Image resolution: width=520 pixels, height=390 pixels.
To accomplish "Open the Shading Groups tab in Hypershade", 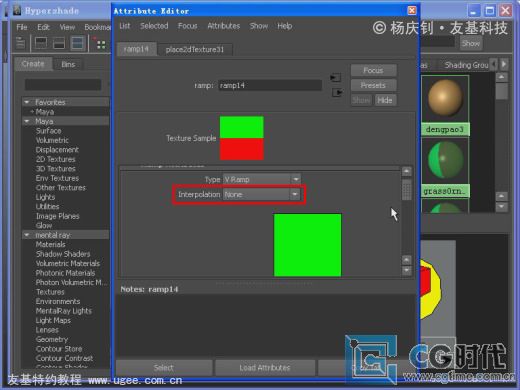I will point(466,65).
